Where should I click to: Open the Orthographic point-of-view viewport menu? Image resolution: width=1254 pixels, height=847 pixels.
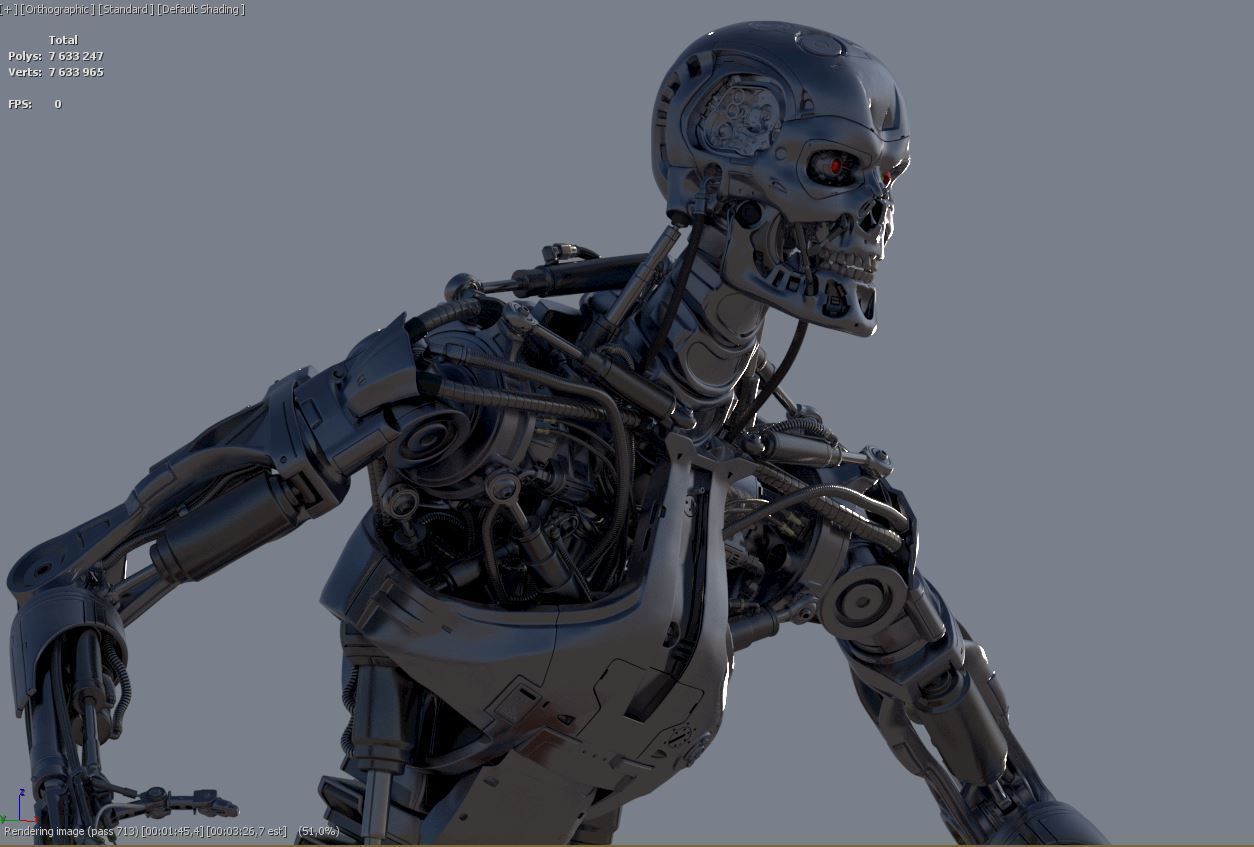tap(57, 9)
